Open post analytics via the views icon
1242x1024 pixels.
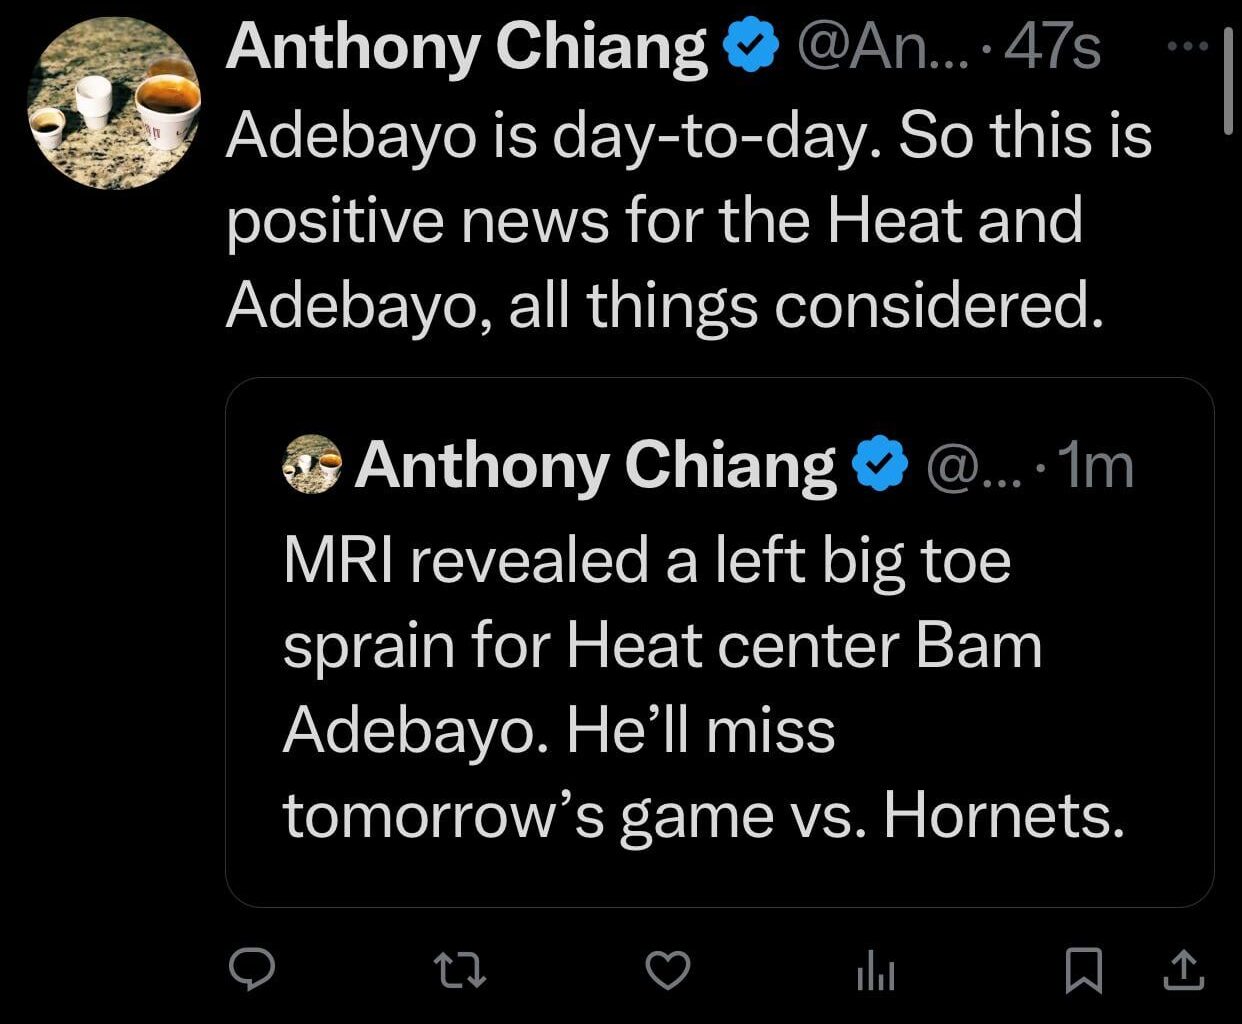point(874,967)
